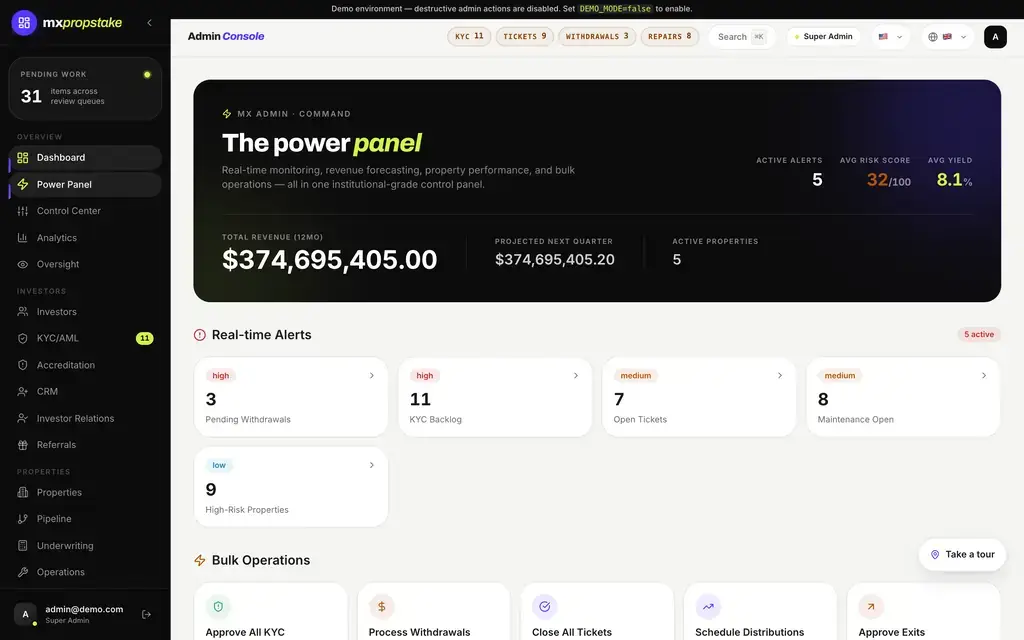This screenshot has height=640, width=1024.
Task: Open the KYC 11 queue pill
Action: [x=469, y=37]
